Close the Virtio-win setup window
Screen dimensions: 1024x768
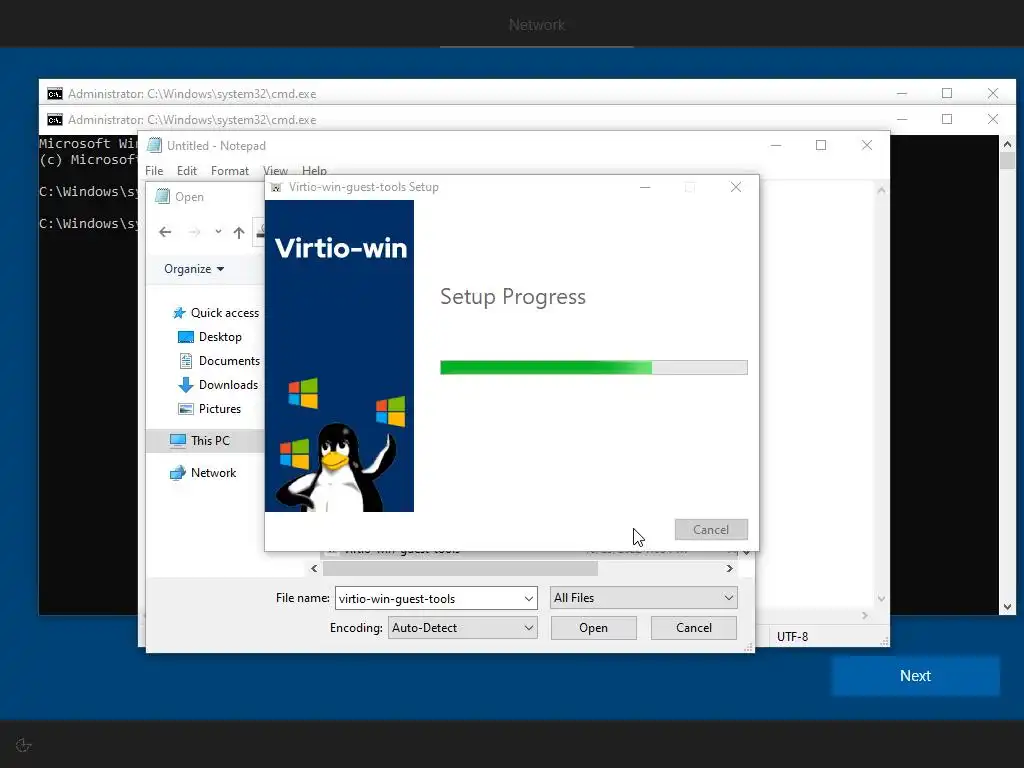coord(736,187)
